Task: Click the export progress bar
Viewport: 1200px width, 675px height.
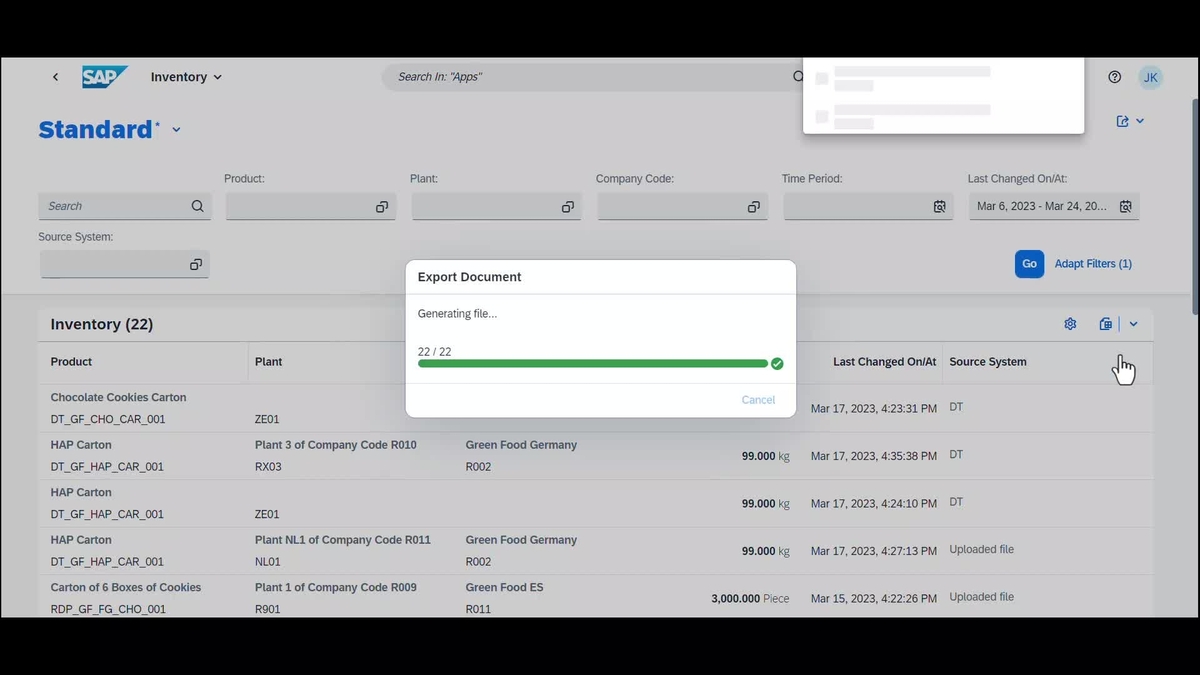Action: [x=593, y=364]
